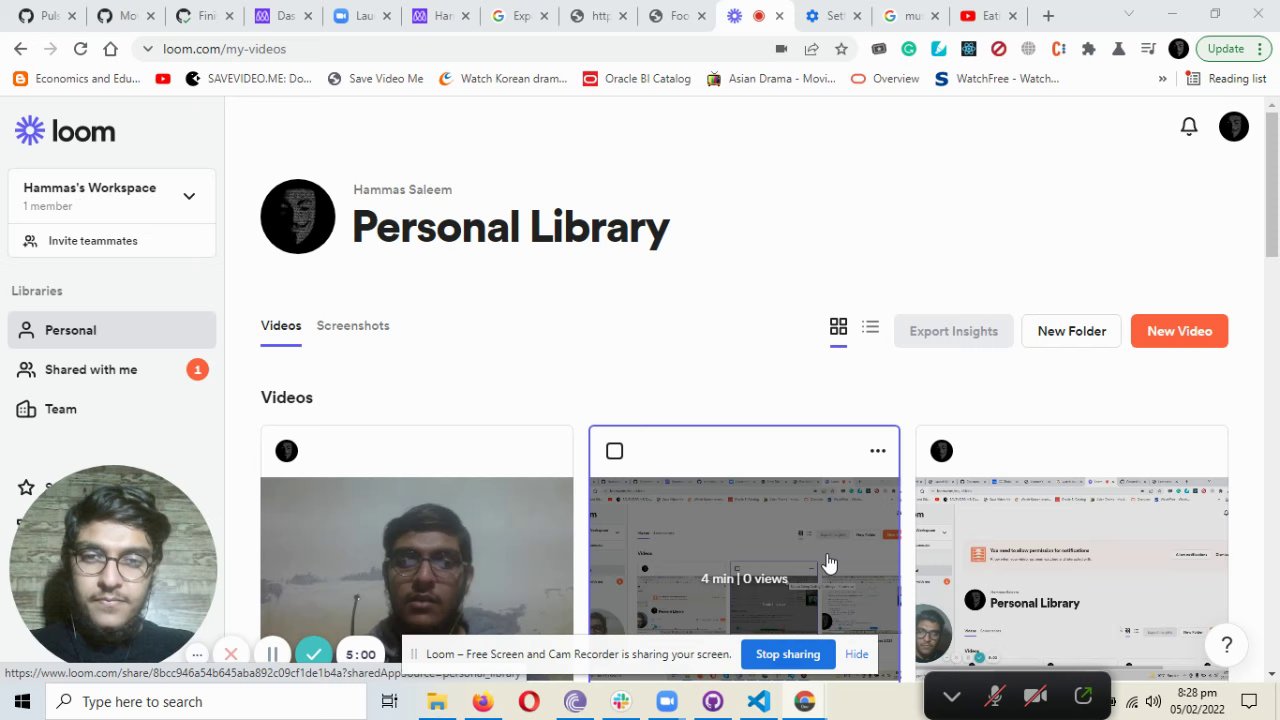Click the camera icon in address bar
The height and width of the screenshot is (720, 1280).
(x=781, y=49)
